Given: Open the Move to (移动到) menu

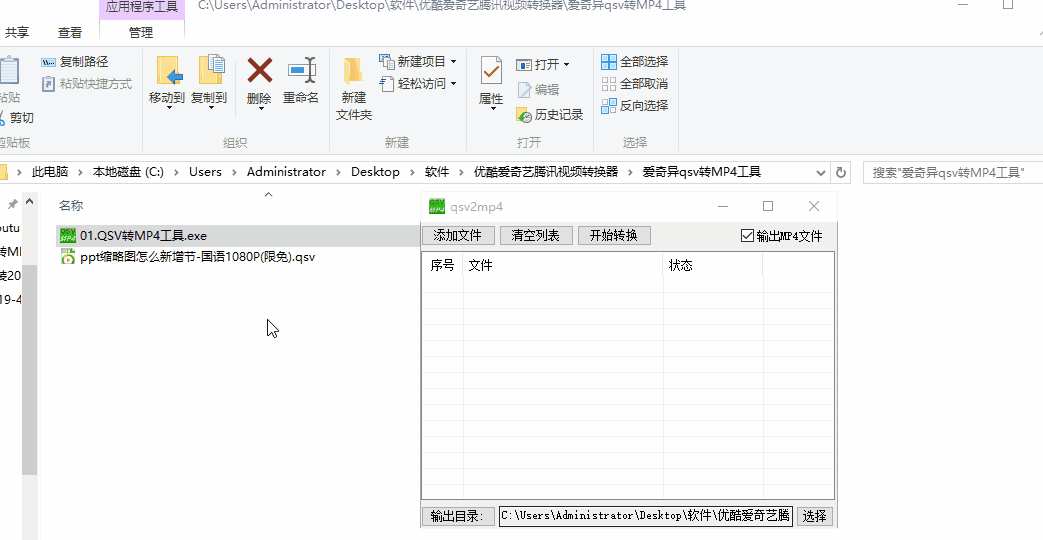Looking at the screenshot, I should (x=167, y=82).
